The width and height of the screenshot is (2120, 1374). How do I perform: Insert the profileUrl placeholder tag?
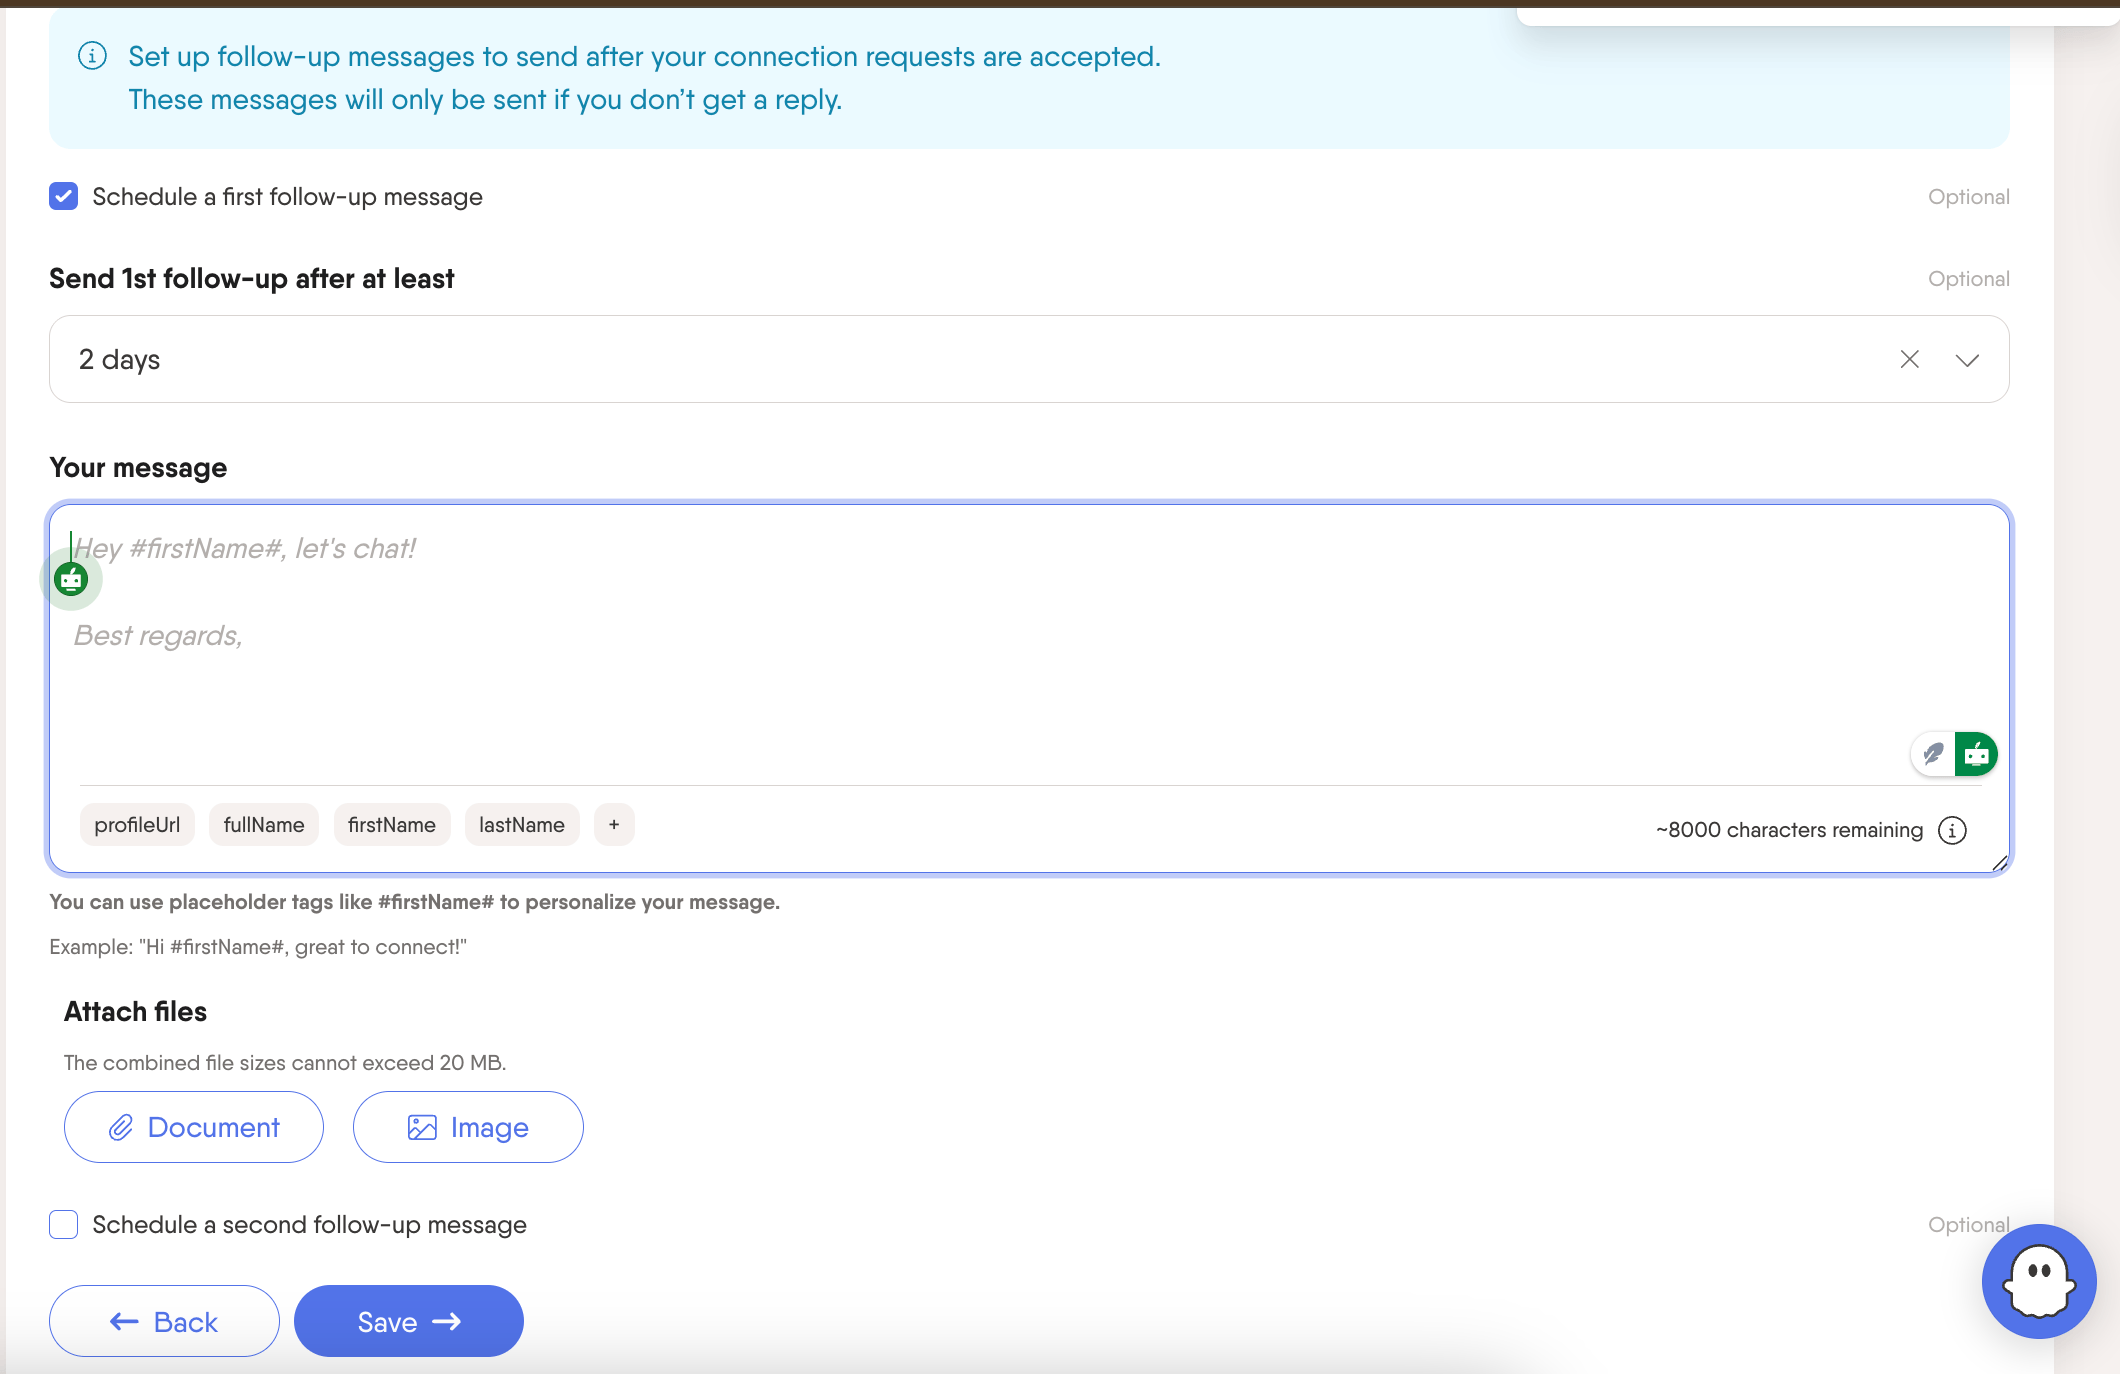137,825
